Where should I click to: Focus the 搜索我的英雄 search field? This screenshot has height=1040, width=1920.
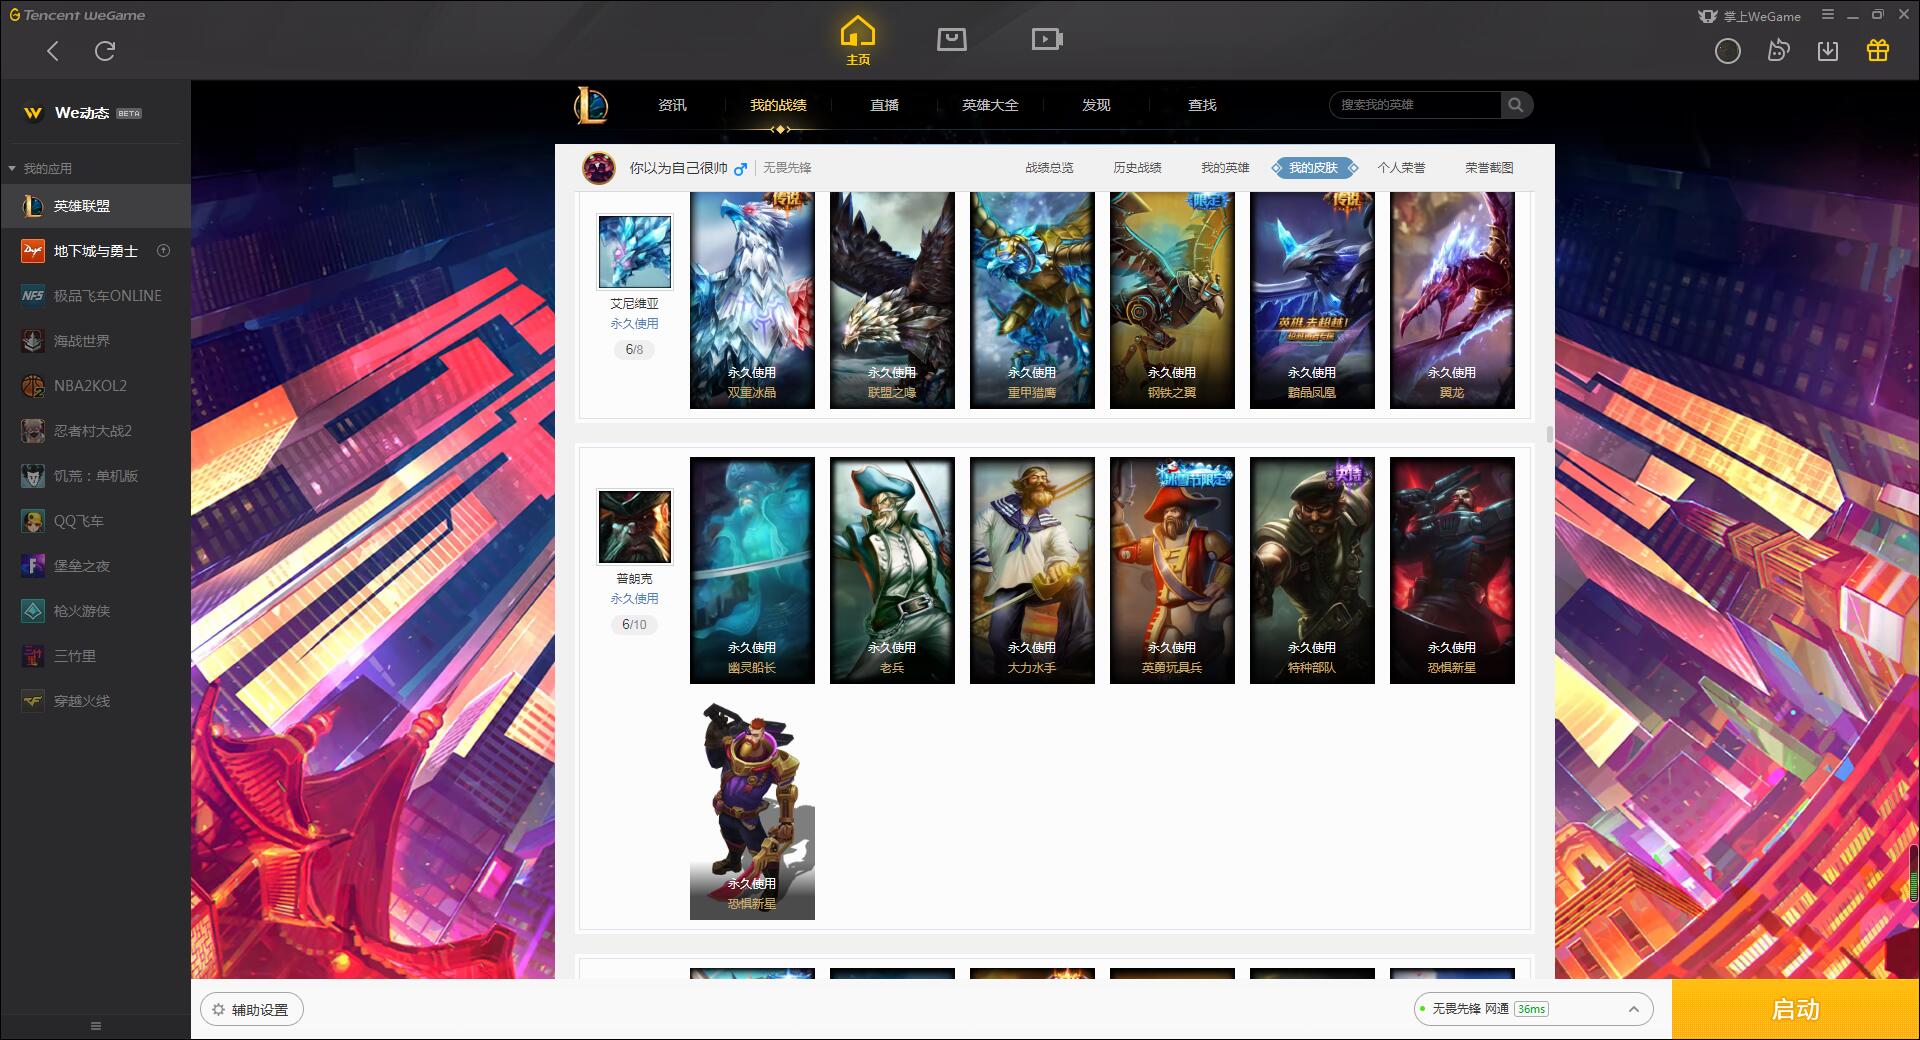pyautogui.click(x=1415, y=105)
